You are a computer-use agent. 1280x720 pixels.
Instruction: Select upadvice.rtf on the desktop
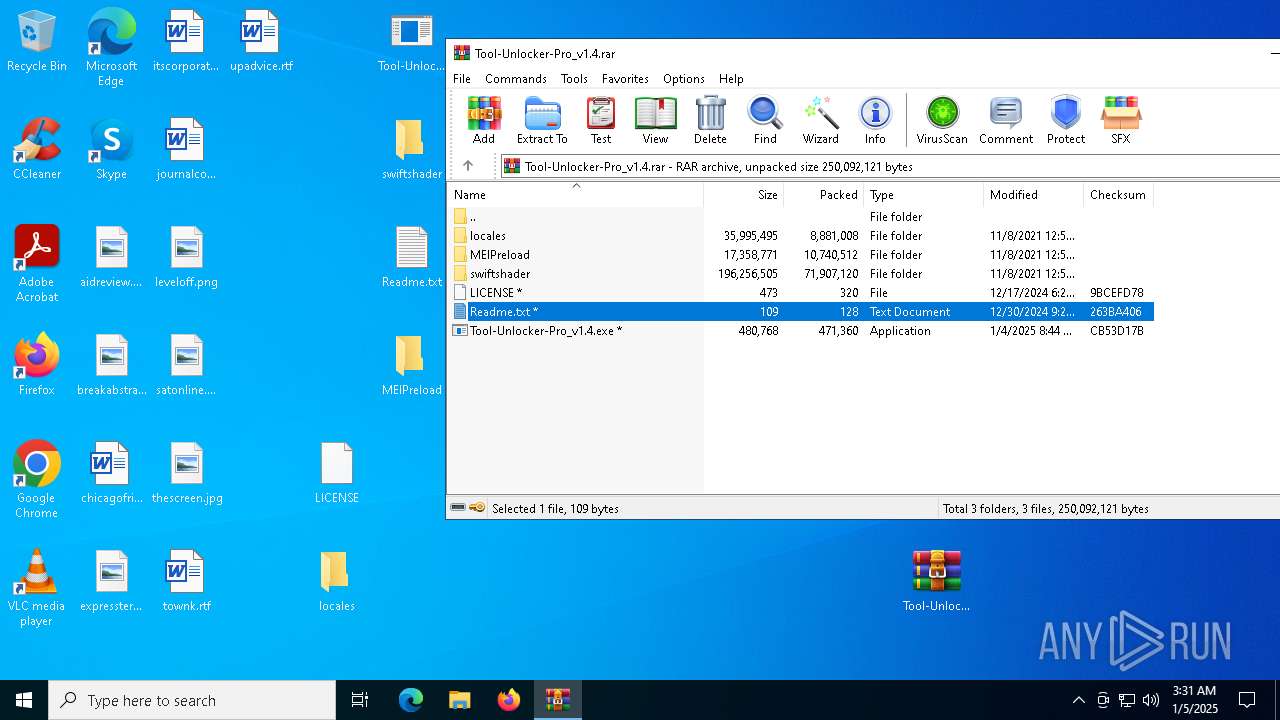pos(261,42)
